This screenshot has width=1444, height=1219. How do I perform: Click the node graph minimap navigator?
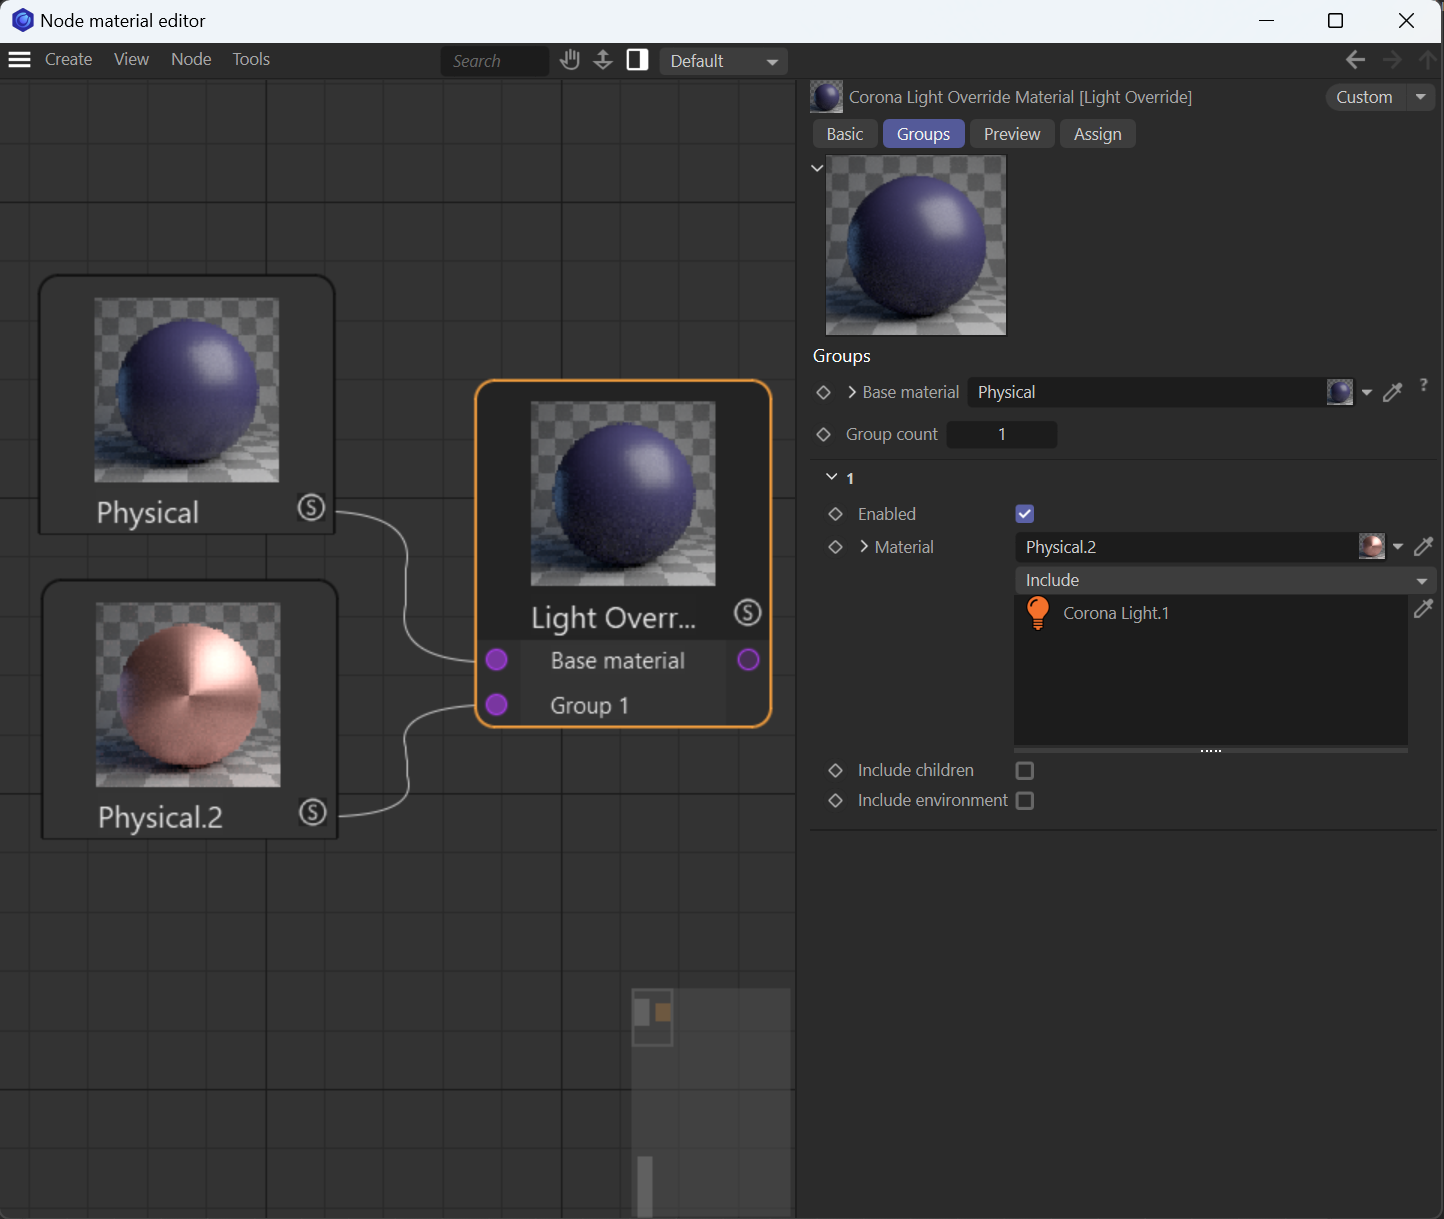[711, 1103]
